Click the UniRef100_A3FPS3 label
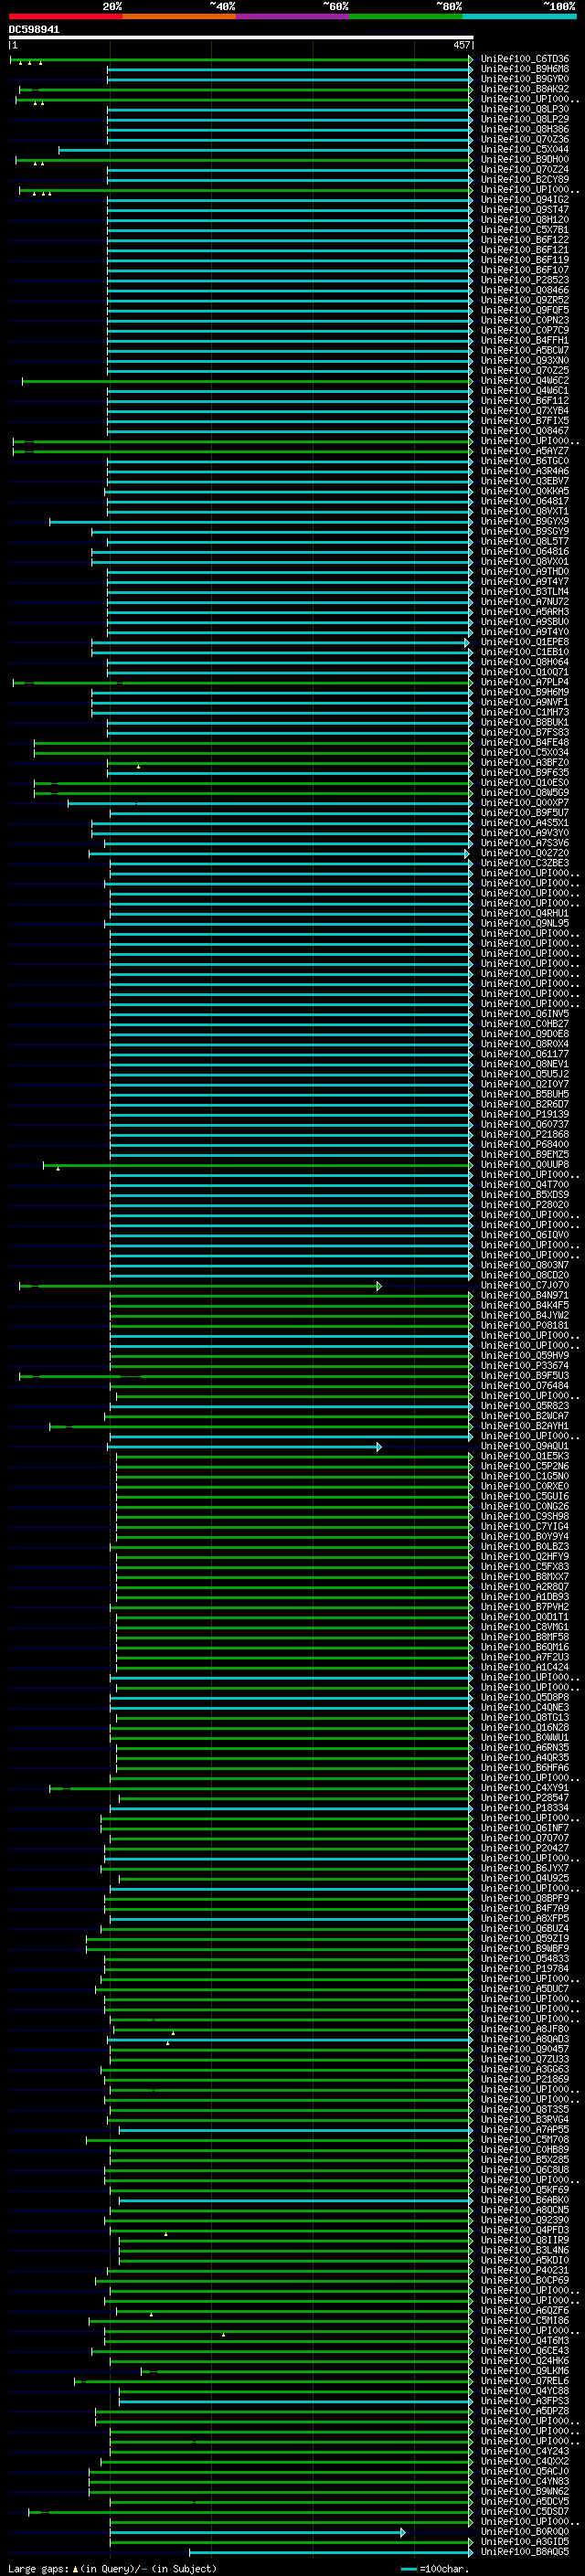Image resolution: width=585 pixels, height=2576 pixels. [x=524, y=2401]
